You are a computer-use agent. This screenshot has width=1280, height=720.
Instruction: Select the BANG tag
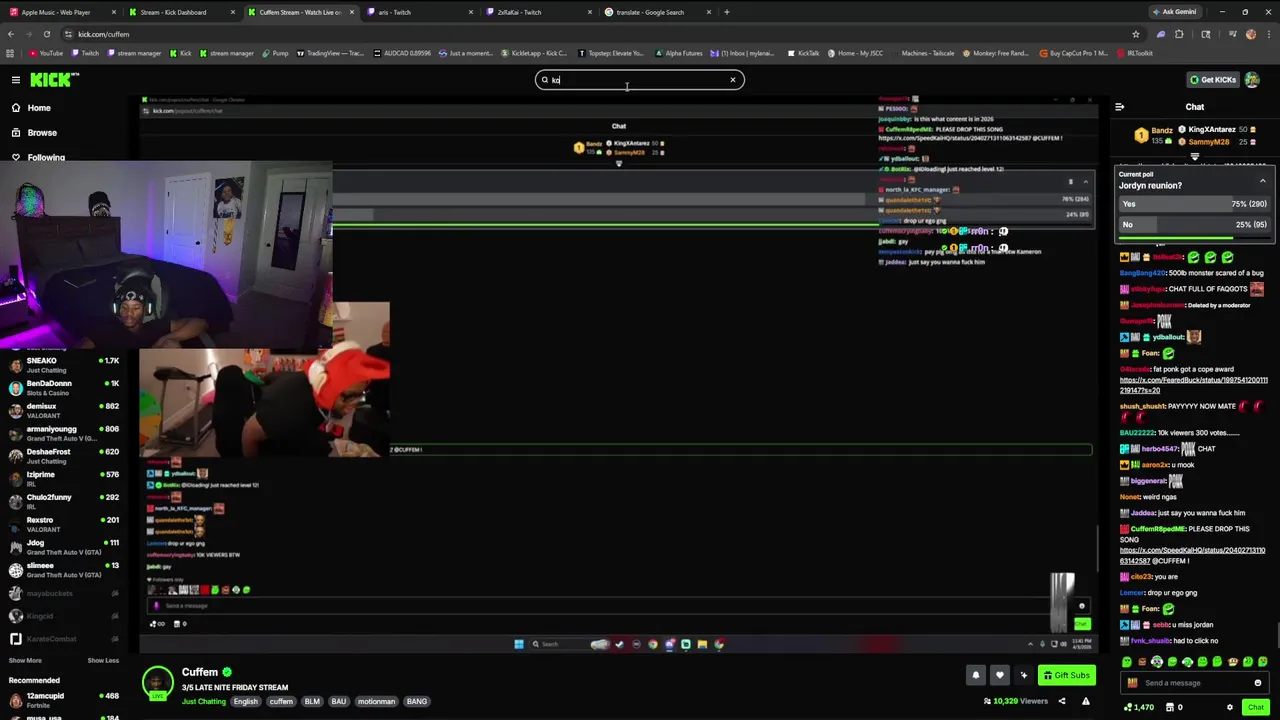pyautogui.click(x=417, y=702)
